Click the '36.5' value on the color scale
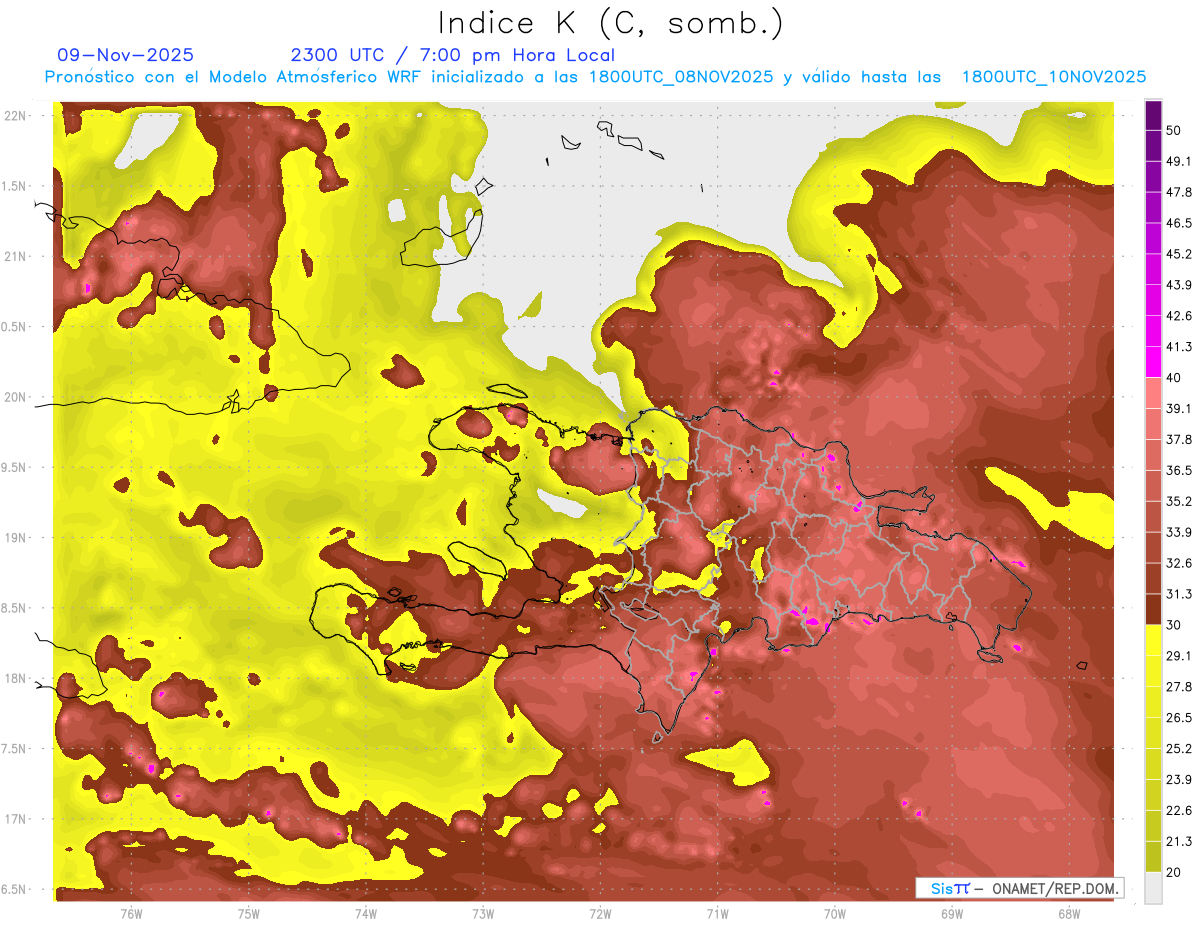The height and width of the screenshot is (927, 1200). [1179, 470]
